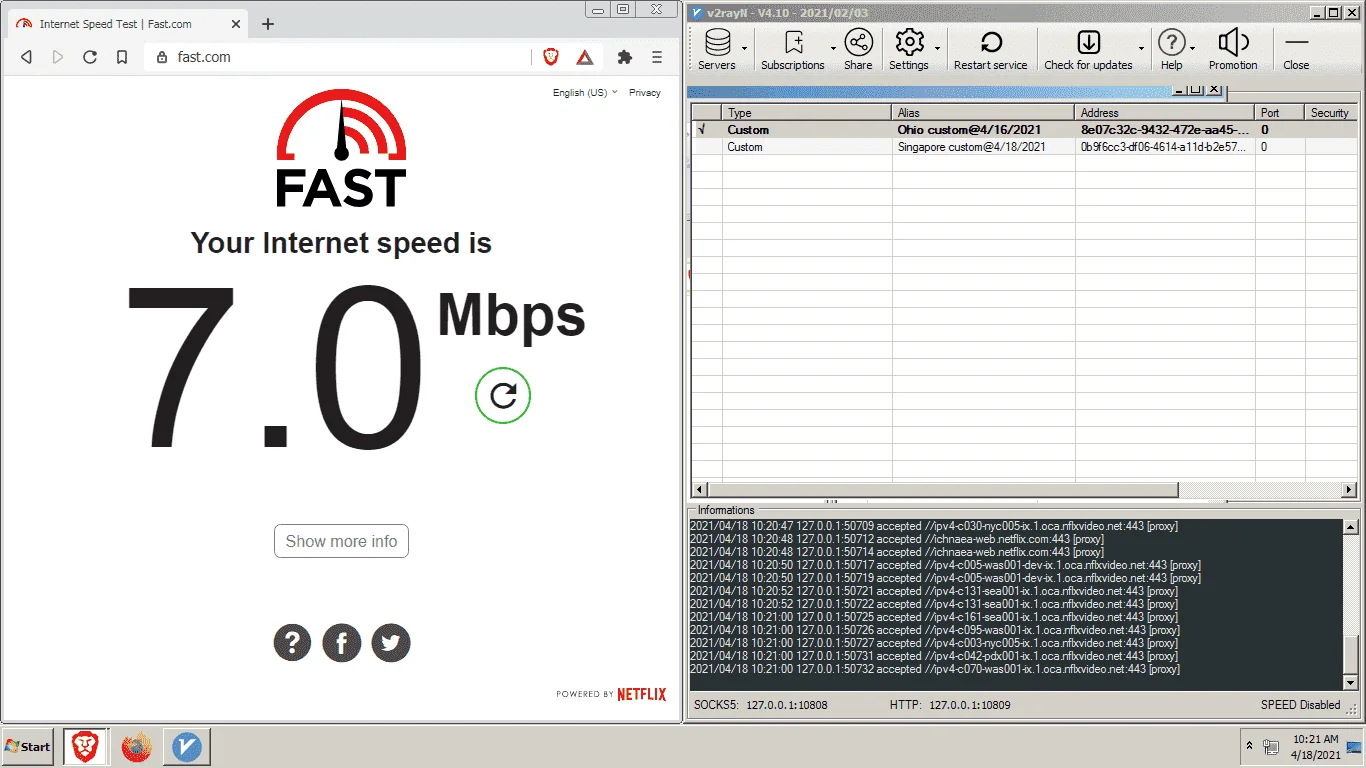Open the Windows Start button
Image resolution: width=1366 pixels, height=768 pixels.
28,746
